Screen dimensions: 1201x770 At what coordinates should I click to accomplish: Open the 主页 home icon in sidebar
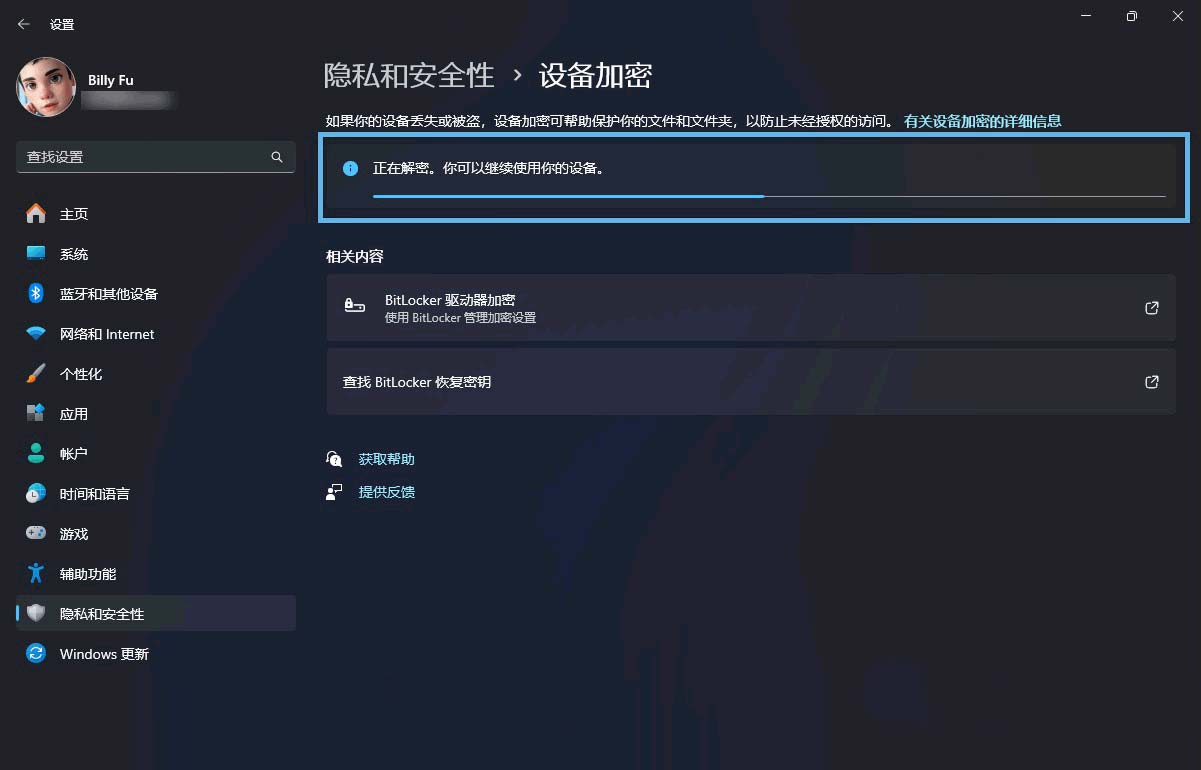[x=36, y=214]
